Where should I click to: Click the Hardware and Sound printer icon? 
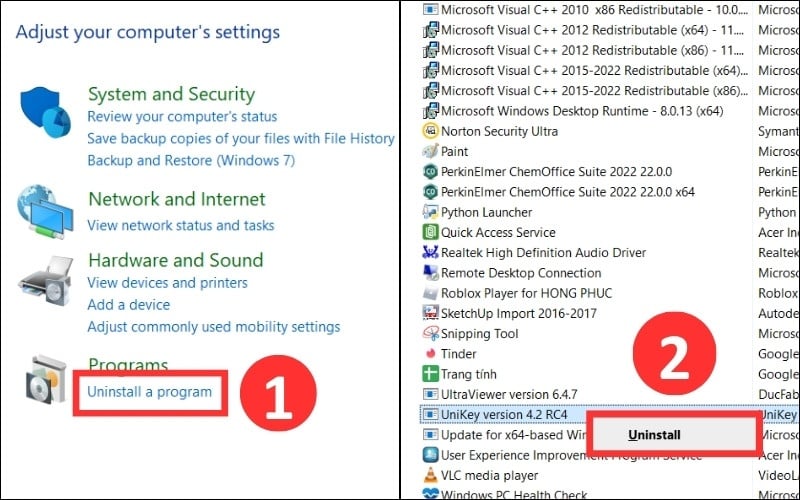pyautogui.click(x=45, y=281)
